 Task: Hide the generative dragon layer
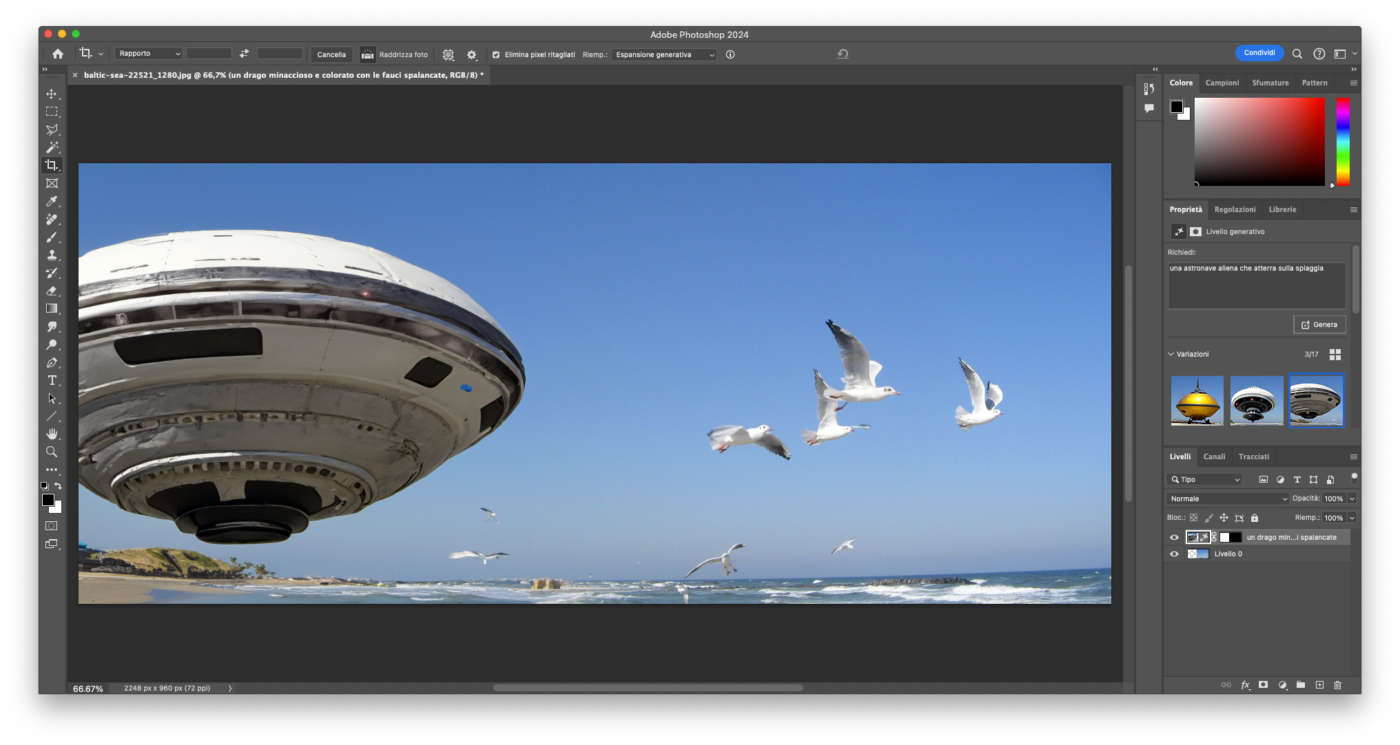pyautogui.click(x=1175, y=537)
